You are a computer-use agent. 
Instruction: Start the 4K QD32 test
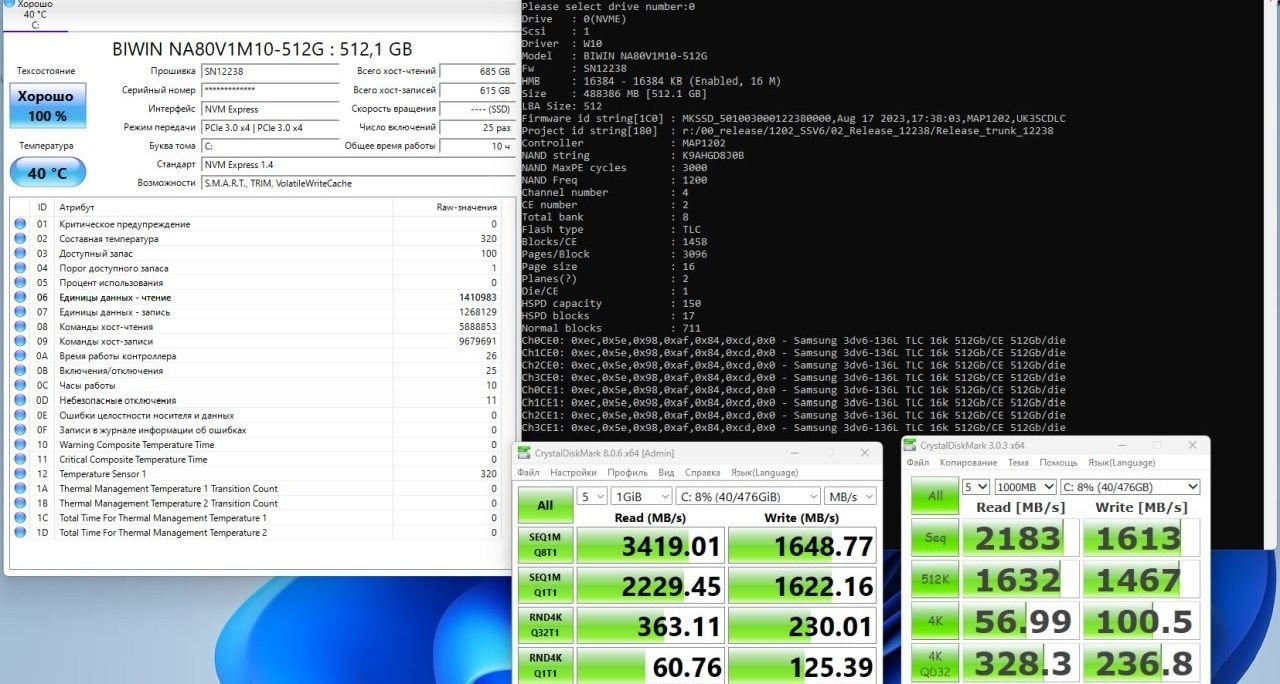click(934, 662)
